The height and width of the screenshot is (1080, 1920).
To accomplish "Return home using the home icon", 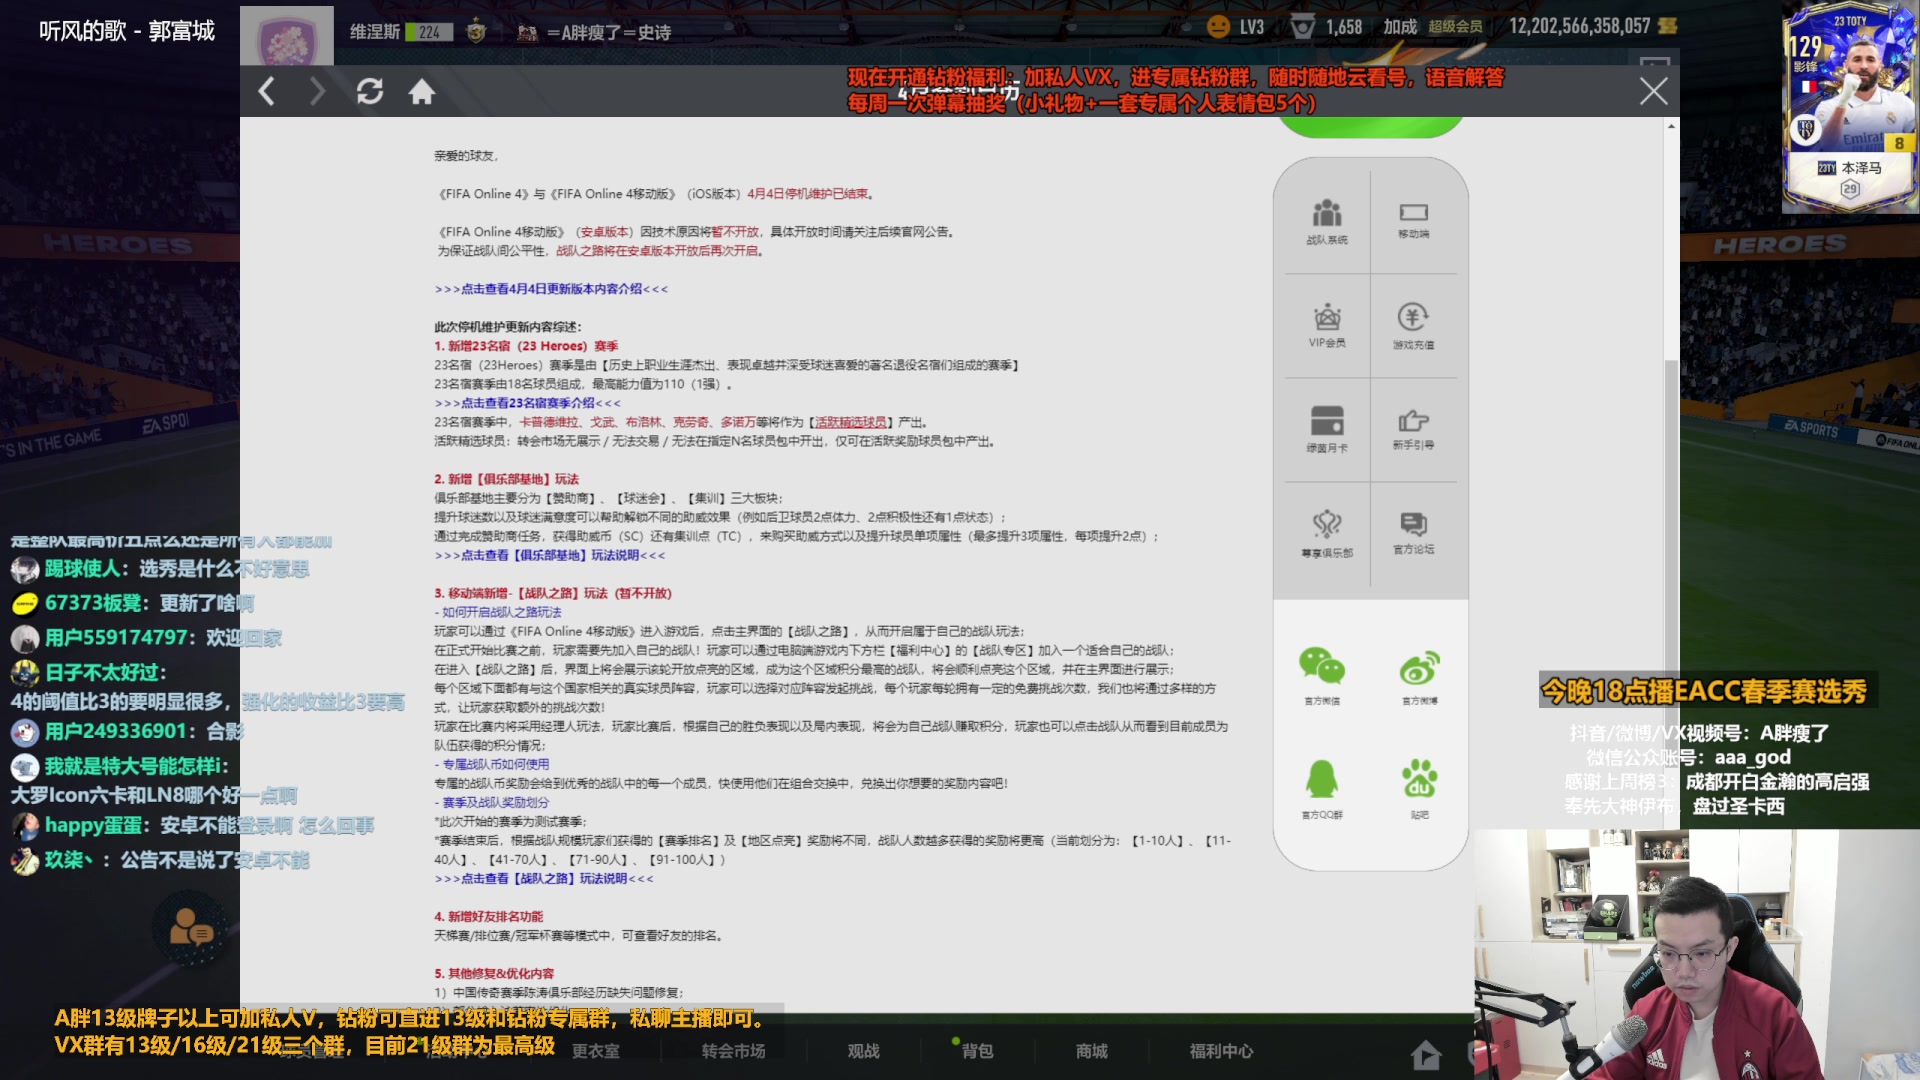I will click(423, 91).
